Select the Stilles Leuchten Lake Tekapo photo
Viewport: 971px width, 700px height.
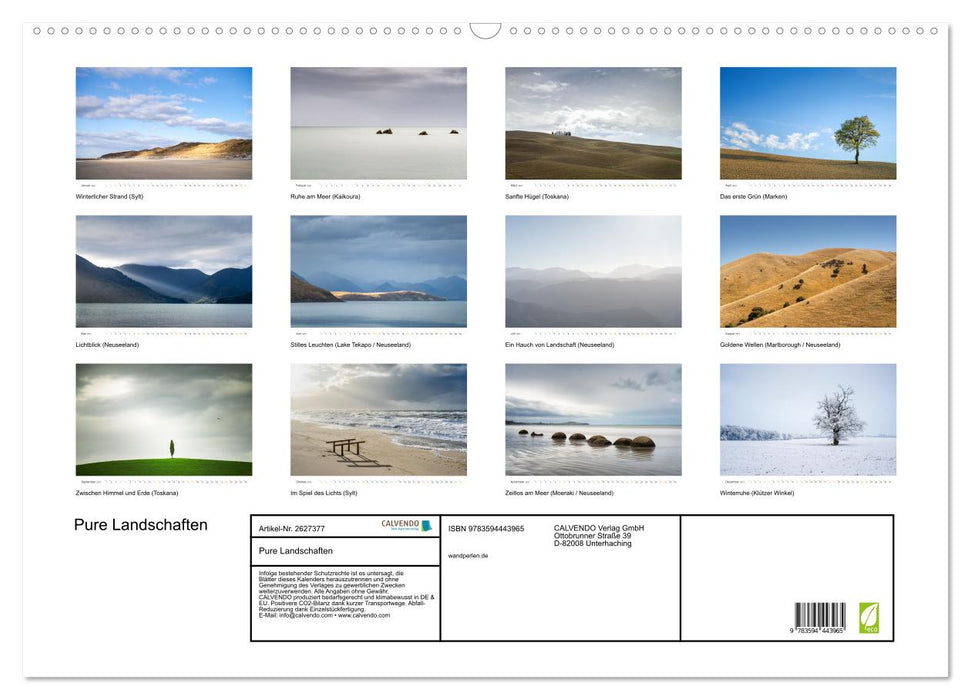[378, 271]
